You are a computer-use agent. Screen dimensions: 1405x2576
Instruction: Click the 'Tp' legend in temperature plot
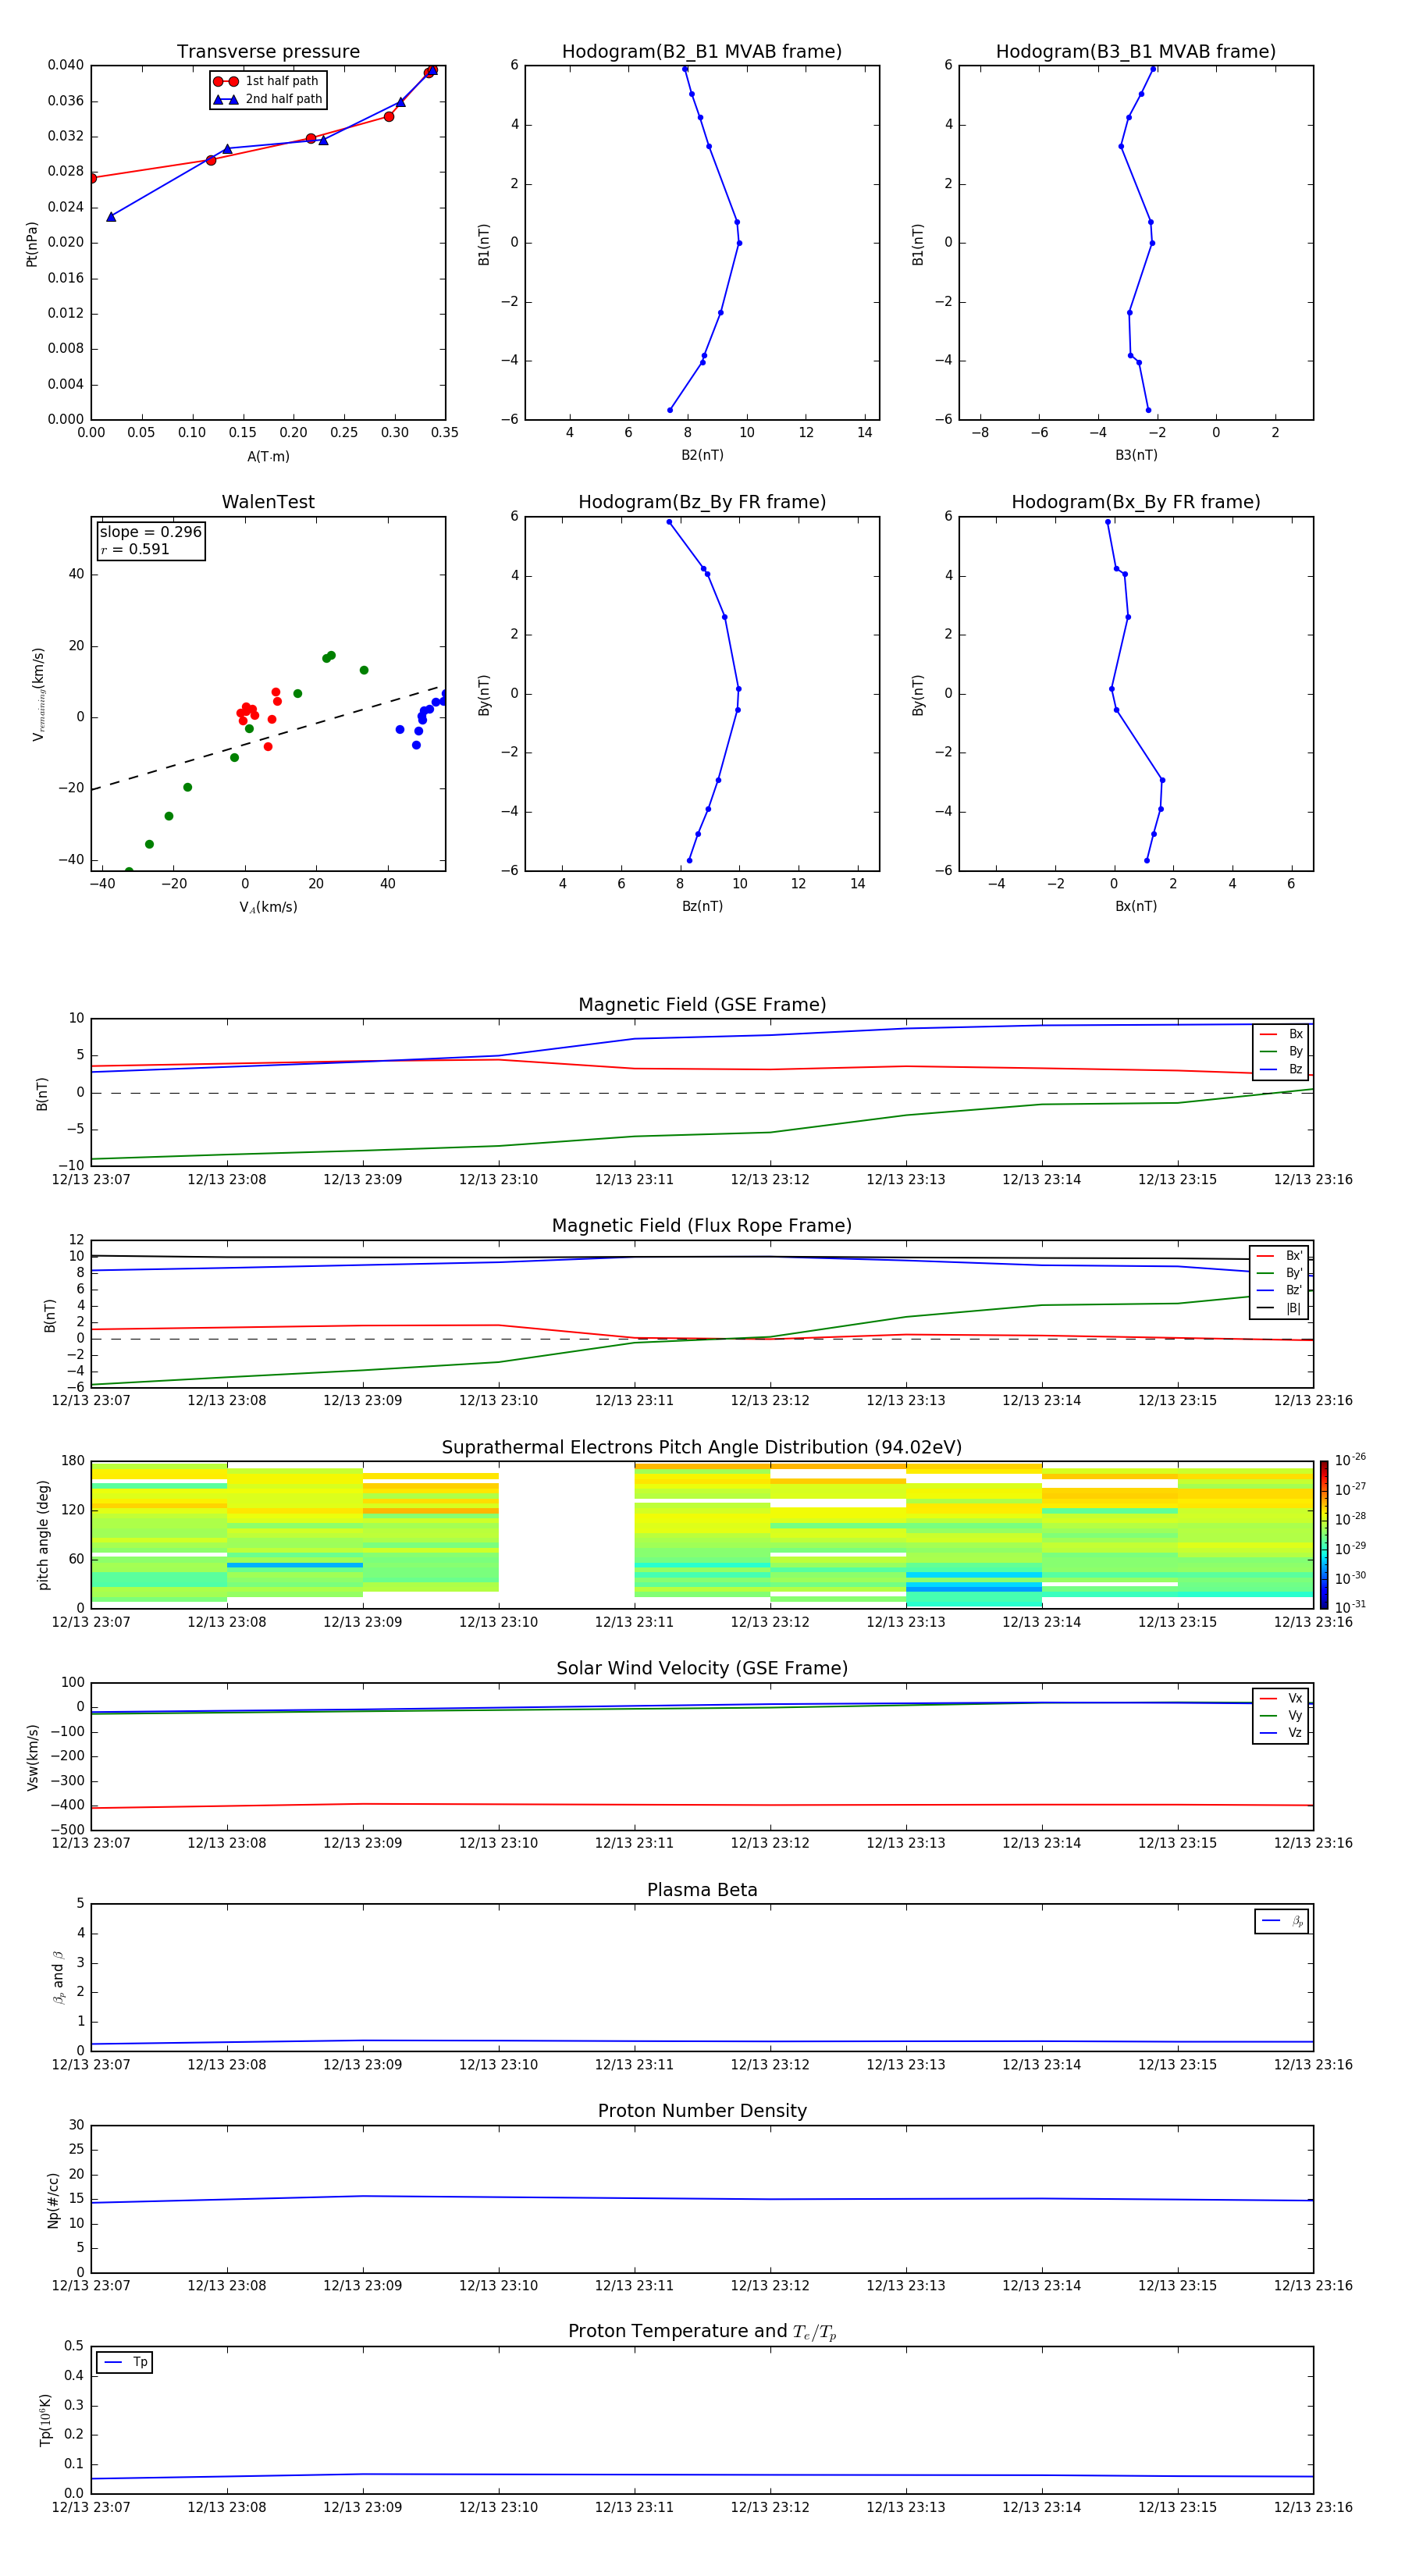[125, 2363]
